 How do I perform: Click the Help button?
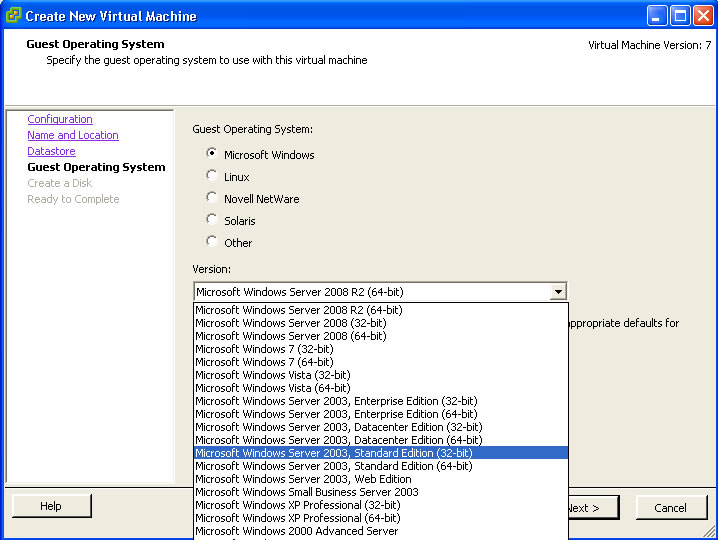[52, 506]
